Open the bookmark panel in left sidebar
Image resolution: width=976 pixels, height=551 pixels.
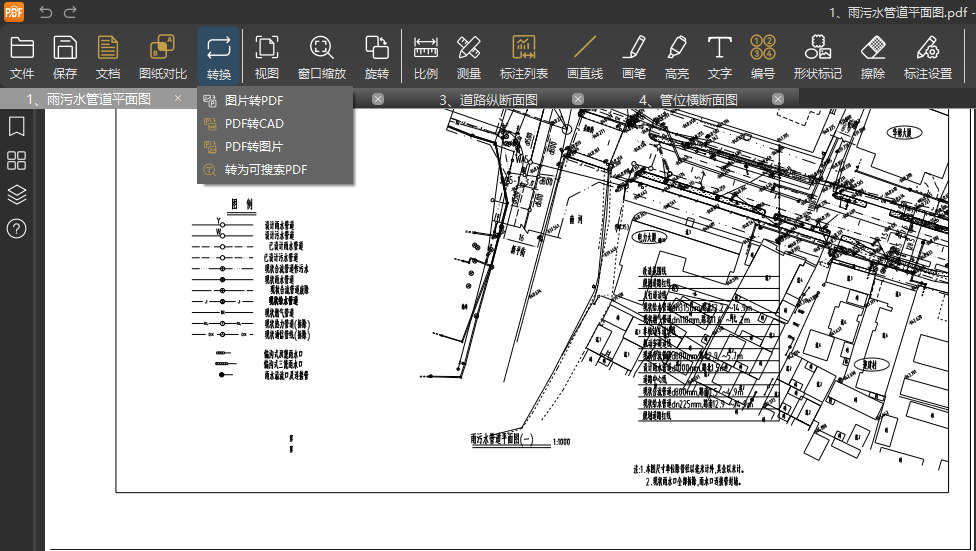17,127
